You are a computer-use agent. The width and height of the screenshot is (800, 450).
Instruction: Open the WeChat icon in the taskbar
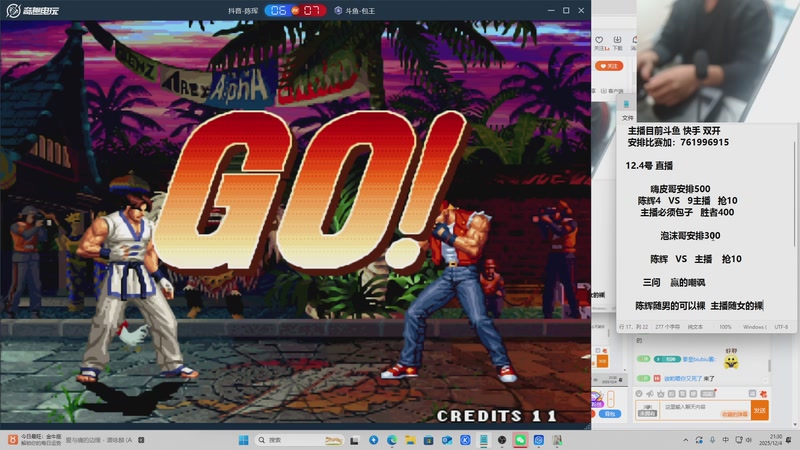[520, 440]
